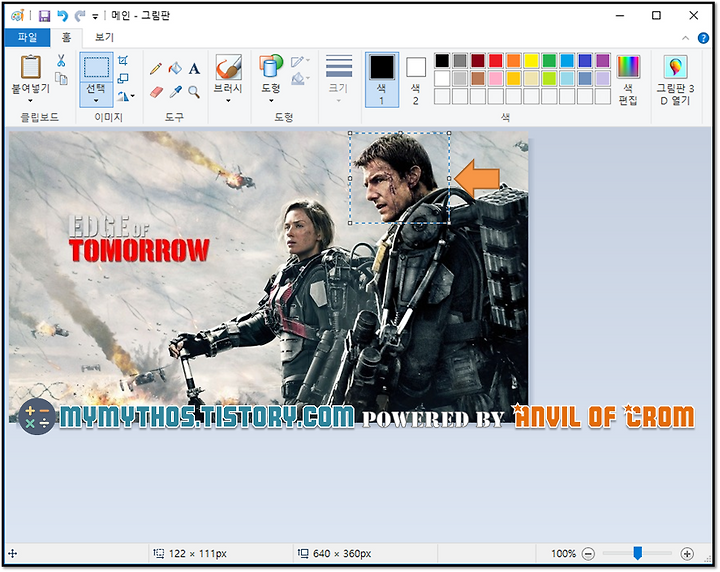Click the Resize and skew icon
The image size is (720, 572).
click(x=123, y=79)
